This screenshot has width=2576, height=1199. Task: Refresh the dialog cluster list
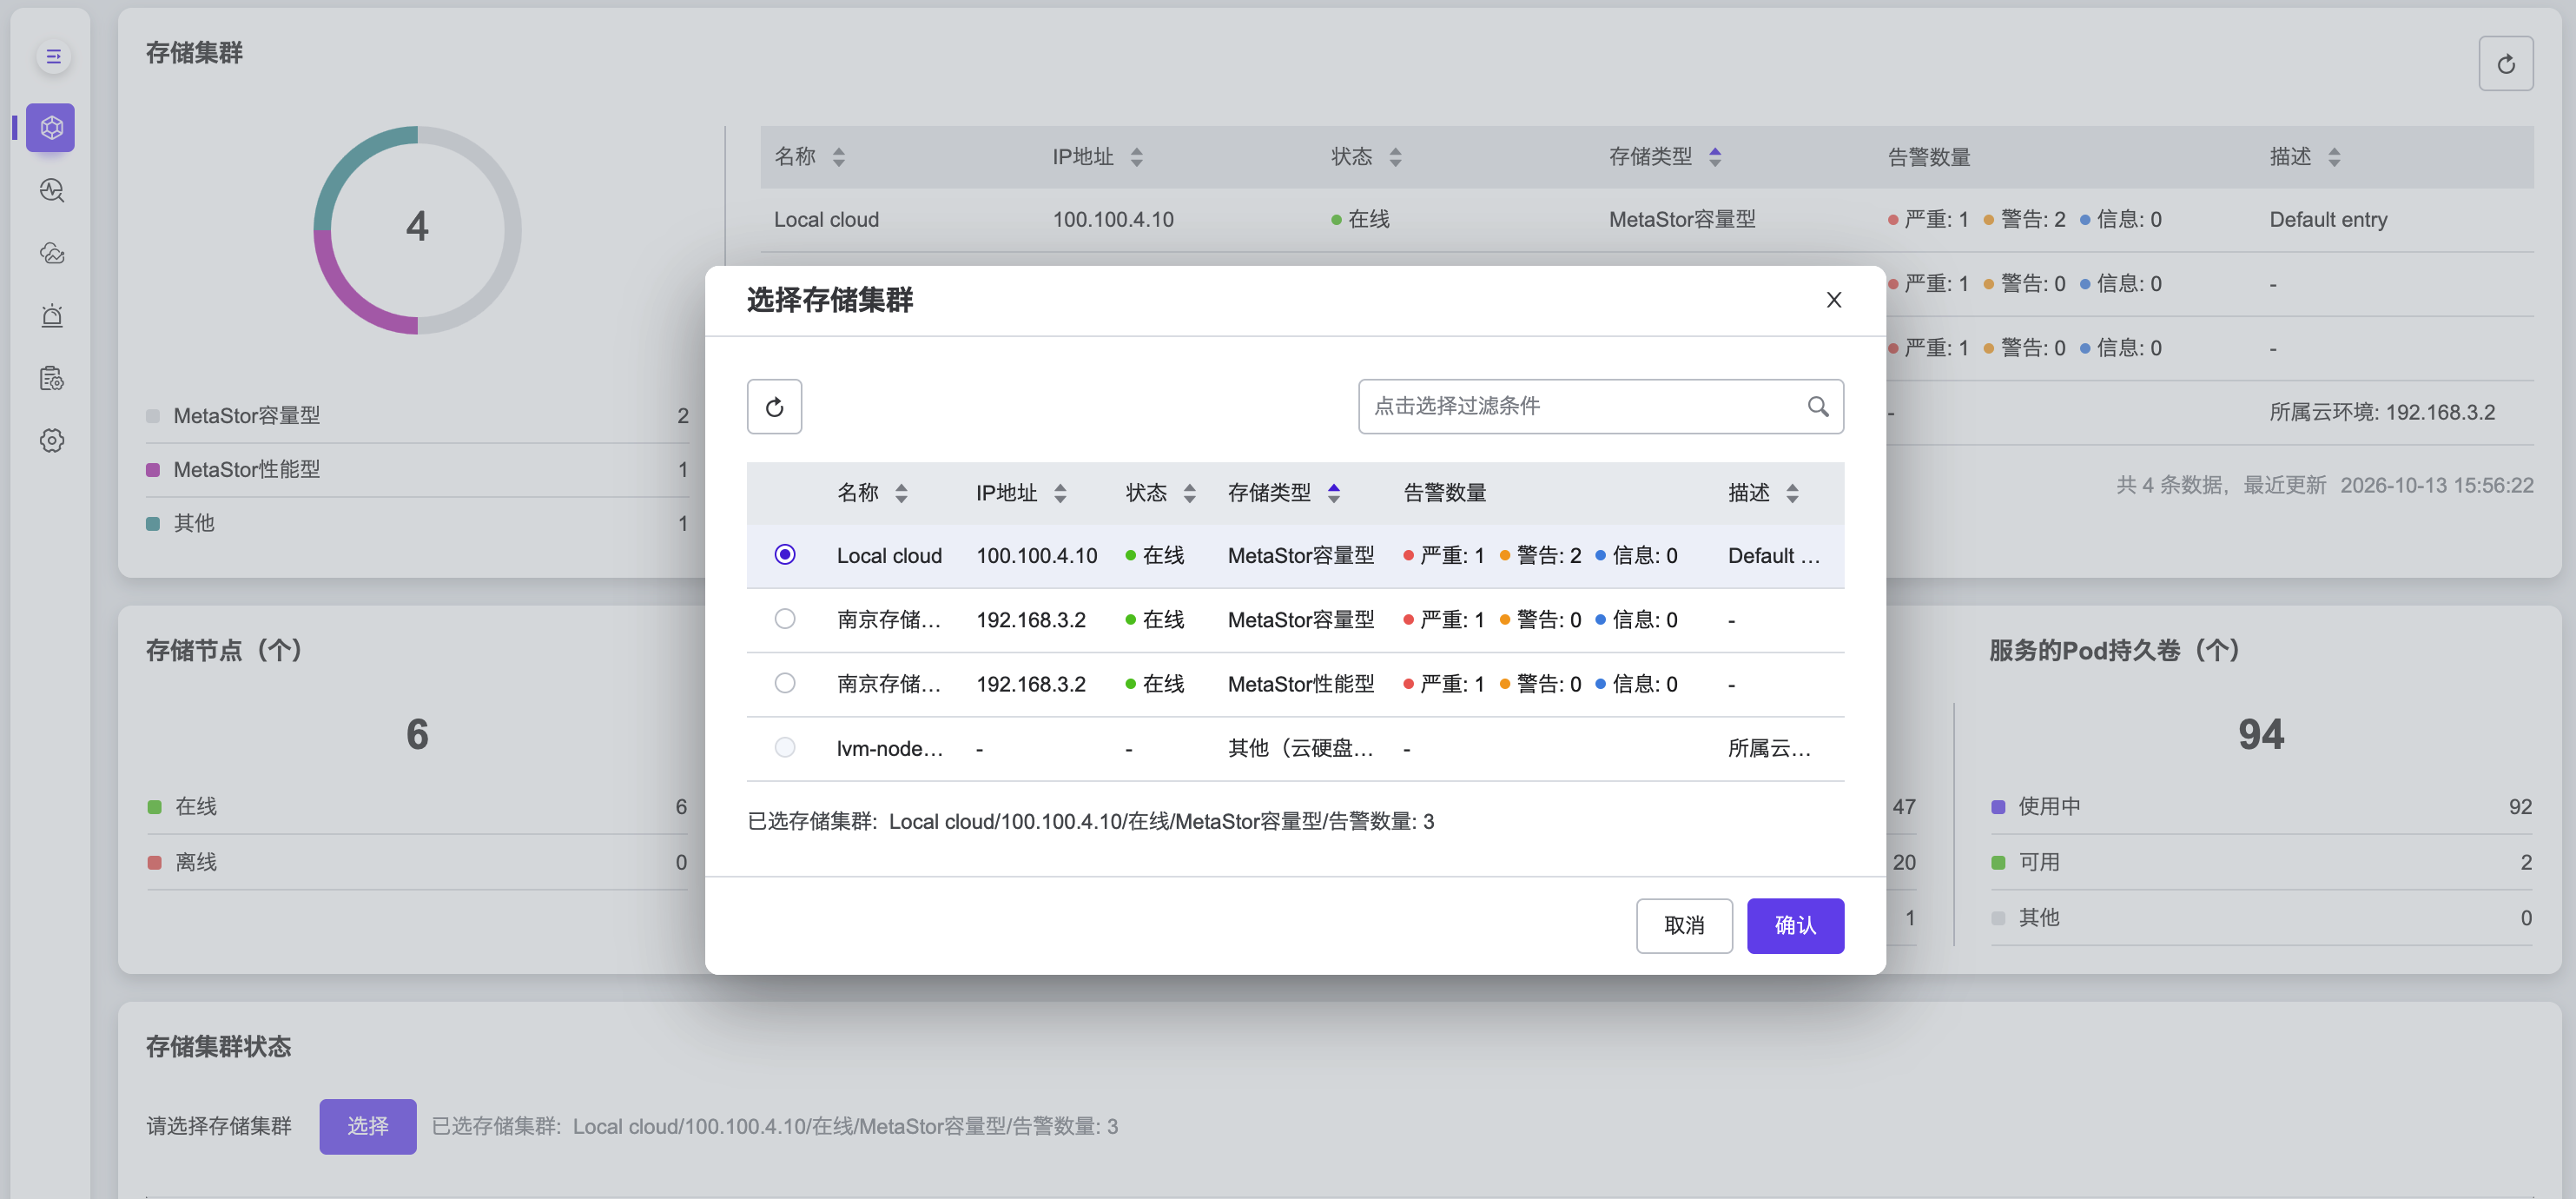pos(774,407)
